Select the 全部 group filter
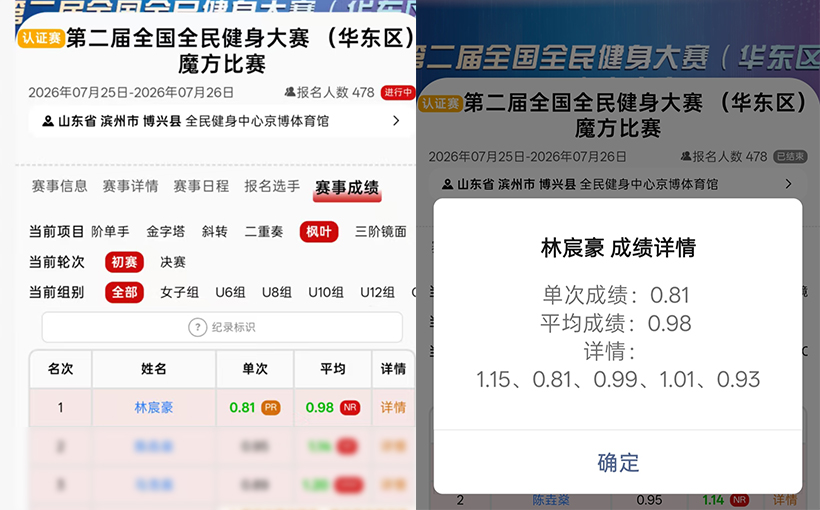 (x=124, y=292)
